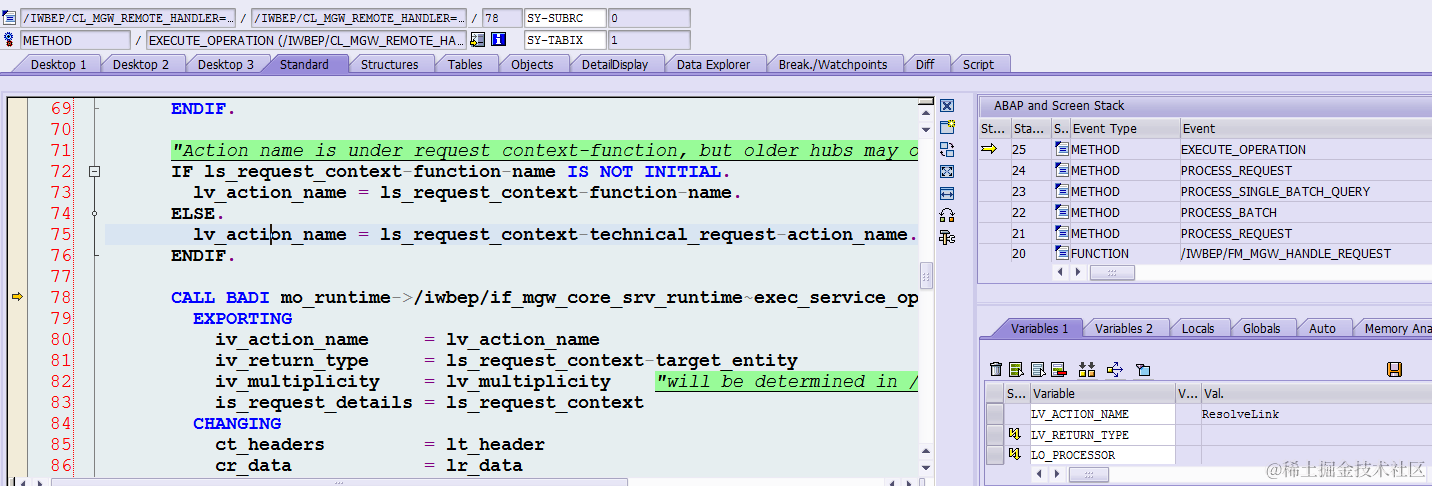This screenshot has width=1432, height=486.
Task: Click the Full Screen tool icon
Action: [x=947, y=171]
